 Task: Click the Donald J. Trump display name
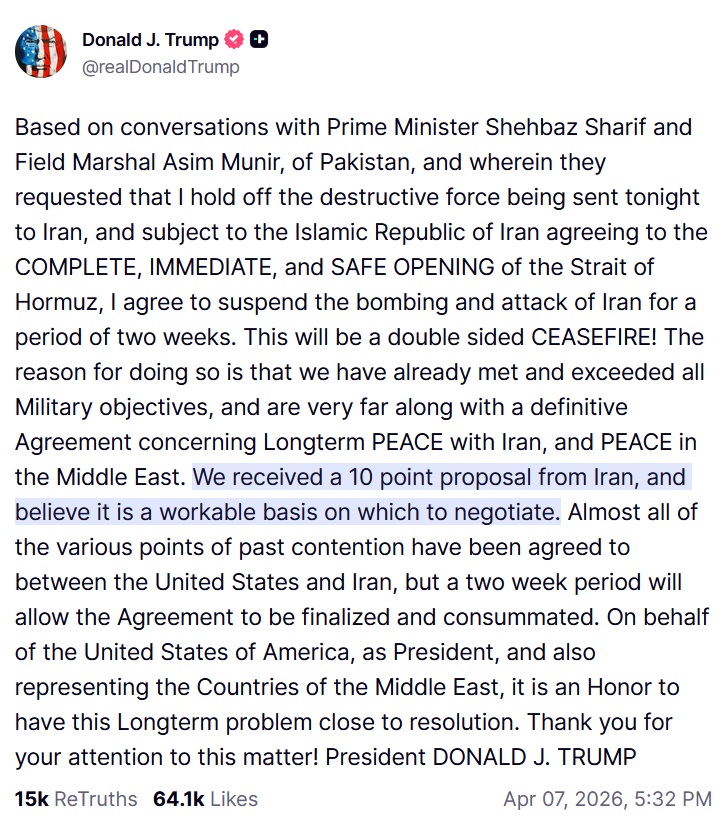tap(152, 41)
